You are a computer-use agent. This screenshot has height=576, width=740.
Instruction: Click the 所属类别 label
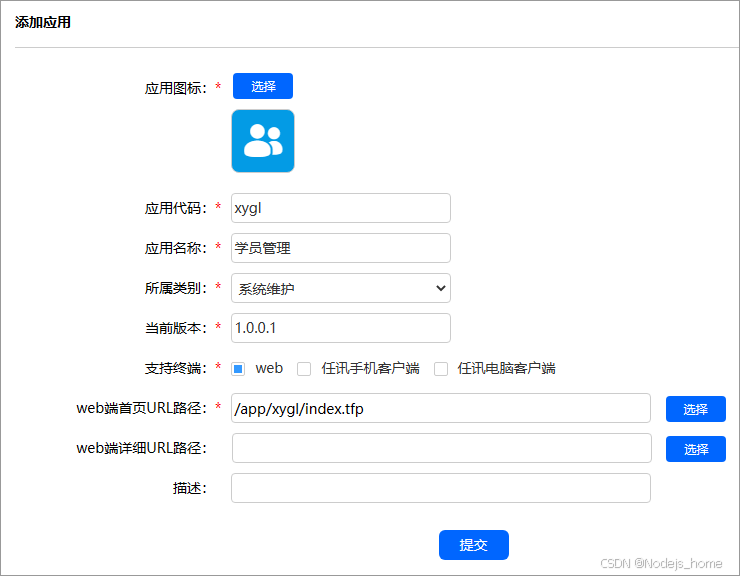click(176, 288)
